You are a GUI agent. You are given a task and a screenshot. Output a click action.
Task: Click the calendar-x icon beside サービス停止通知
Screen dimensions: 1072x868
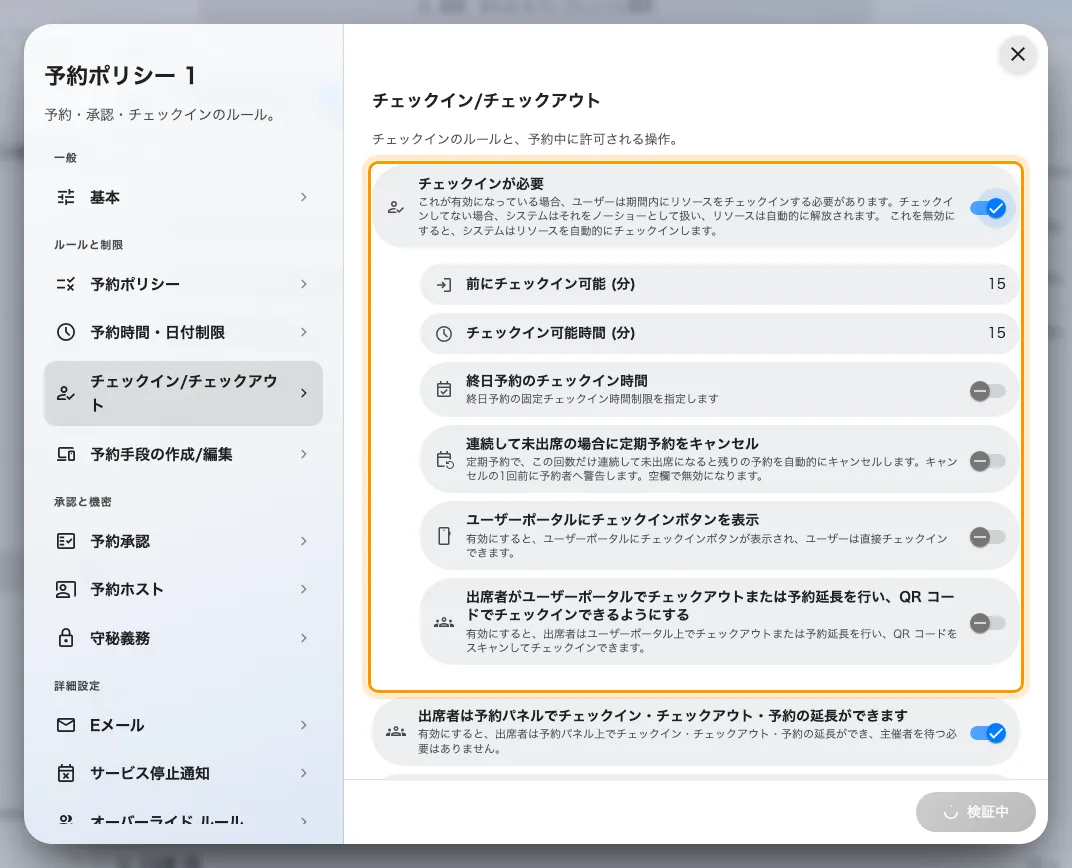coord(66,773)
